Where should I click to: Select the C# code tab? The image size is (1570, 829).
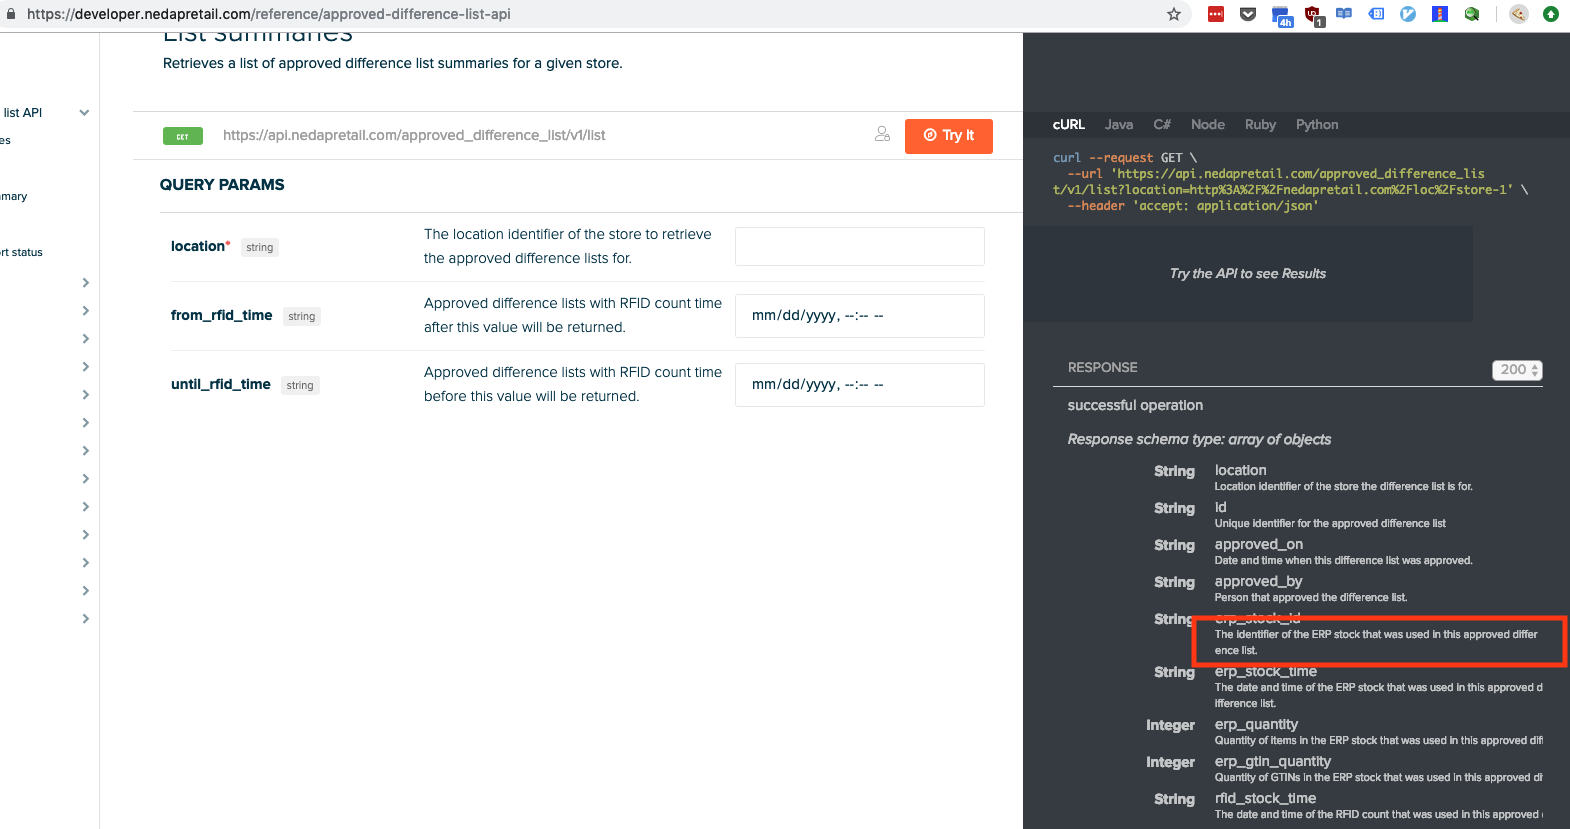click(x=1162, y=125)
